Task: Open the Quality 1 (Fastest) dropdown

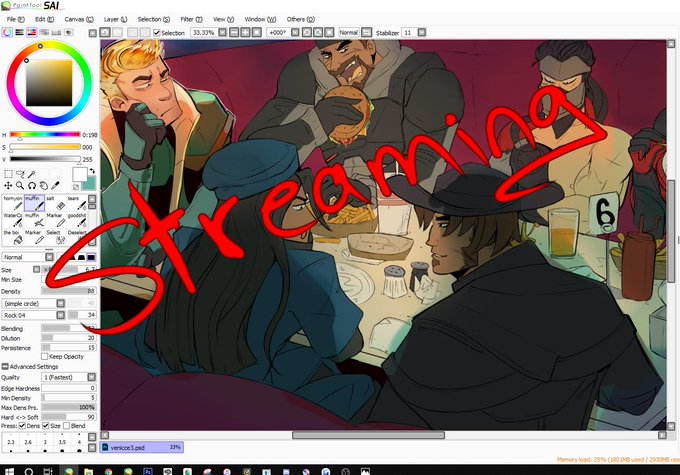Action: click(x=92, y=377)
